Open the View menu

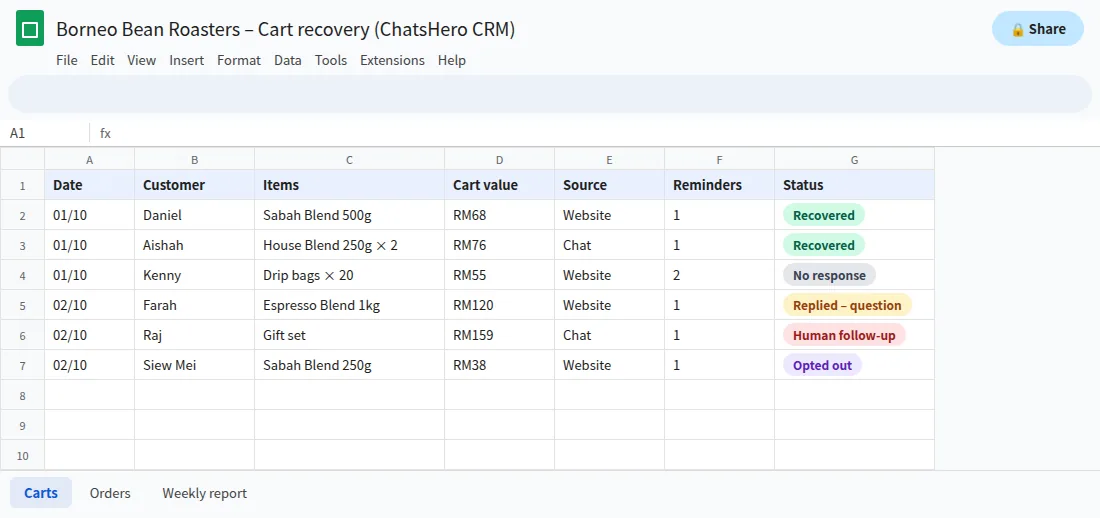pos(142,60)
